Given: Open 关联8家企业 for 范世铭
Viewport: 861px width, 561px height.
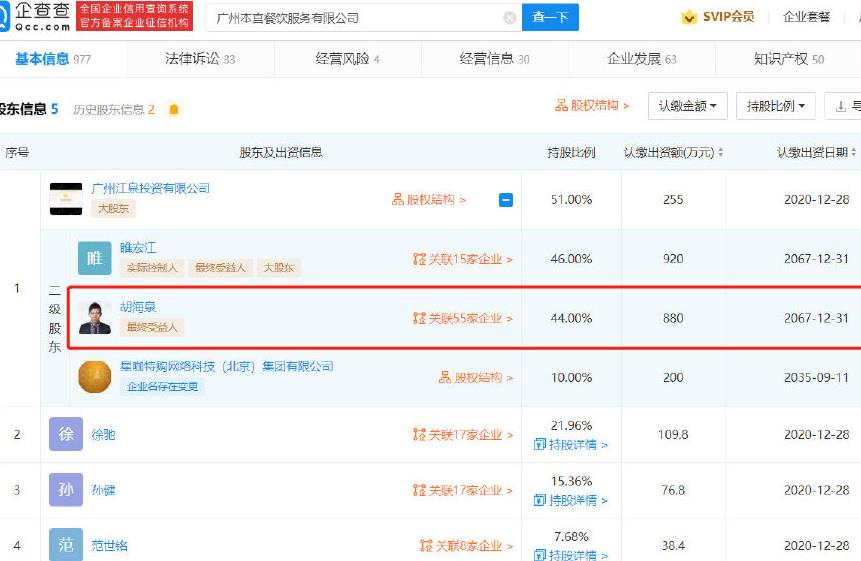Looking at the screenshot, I should pyautogui.click(x=466, y=546).
